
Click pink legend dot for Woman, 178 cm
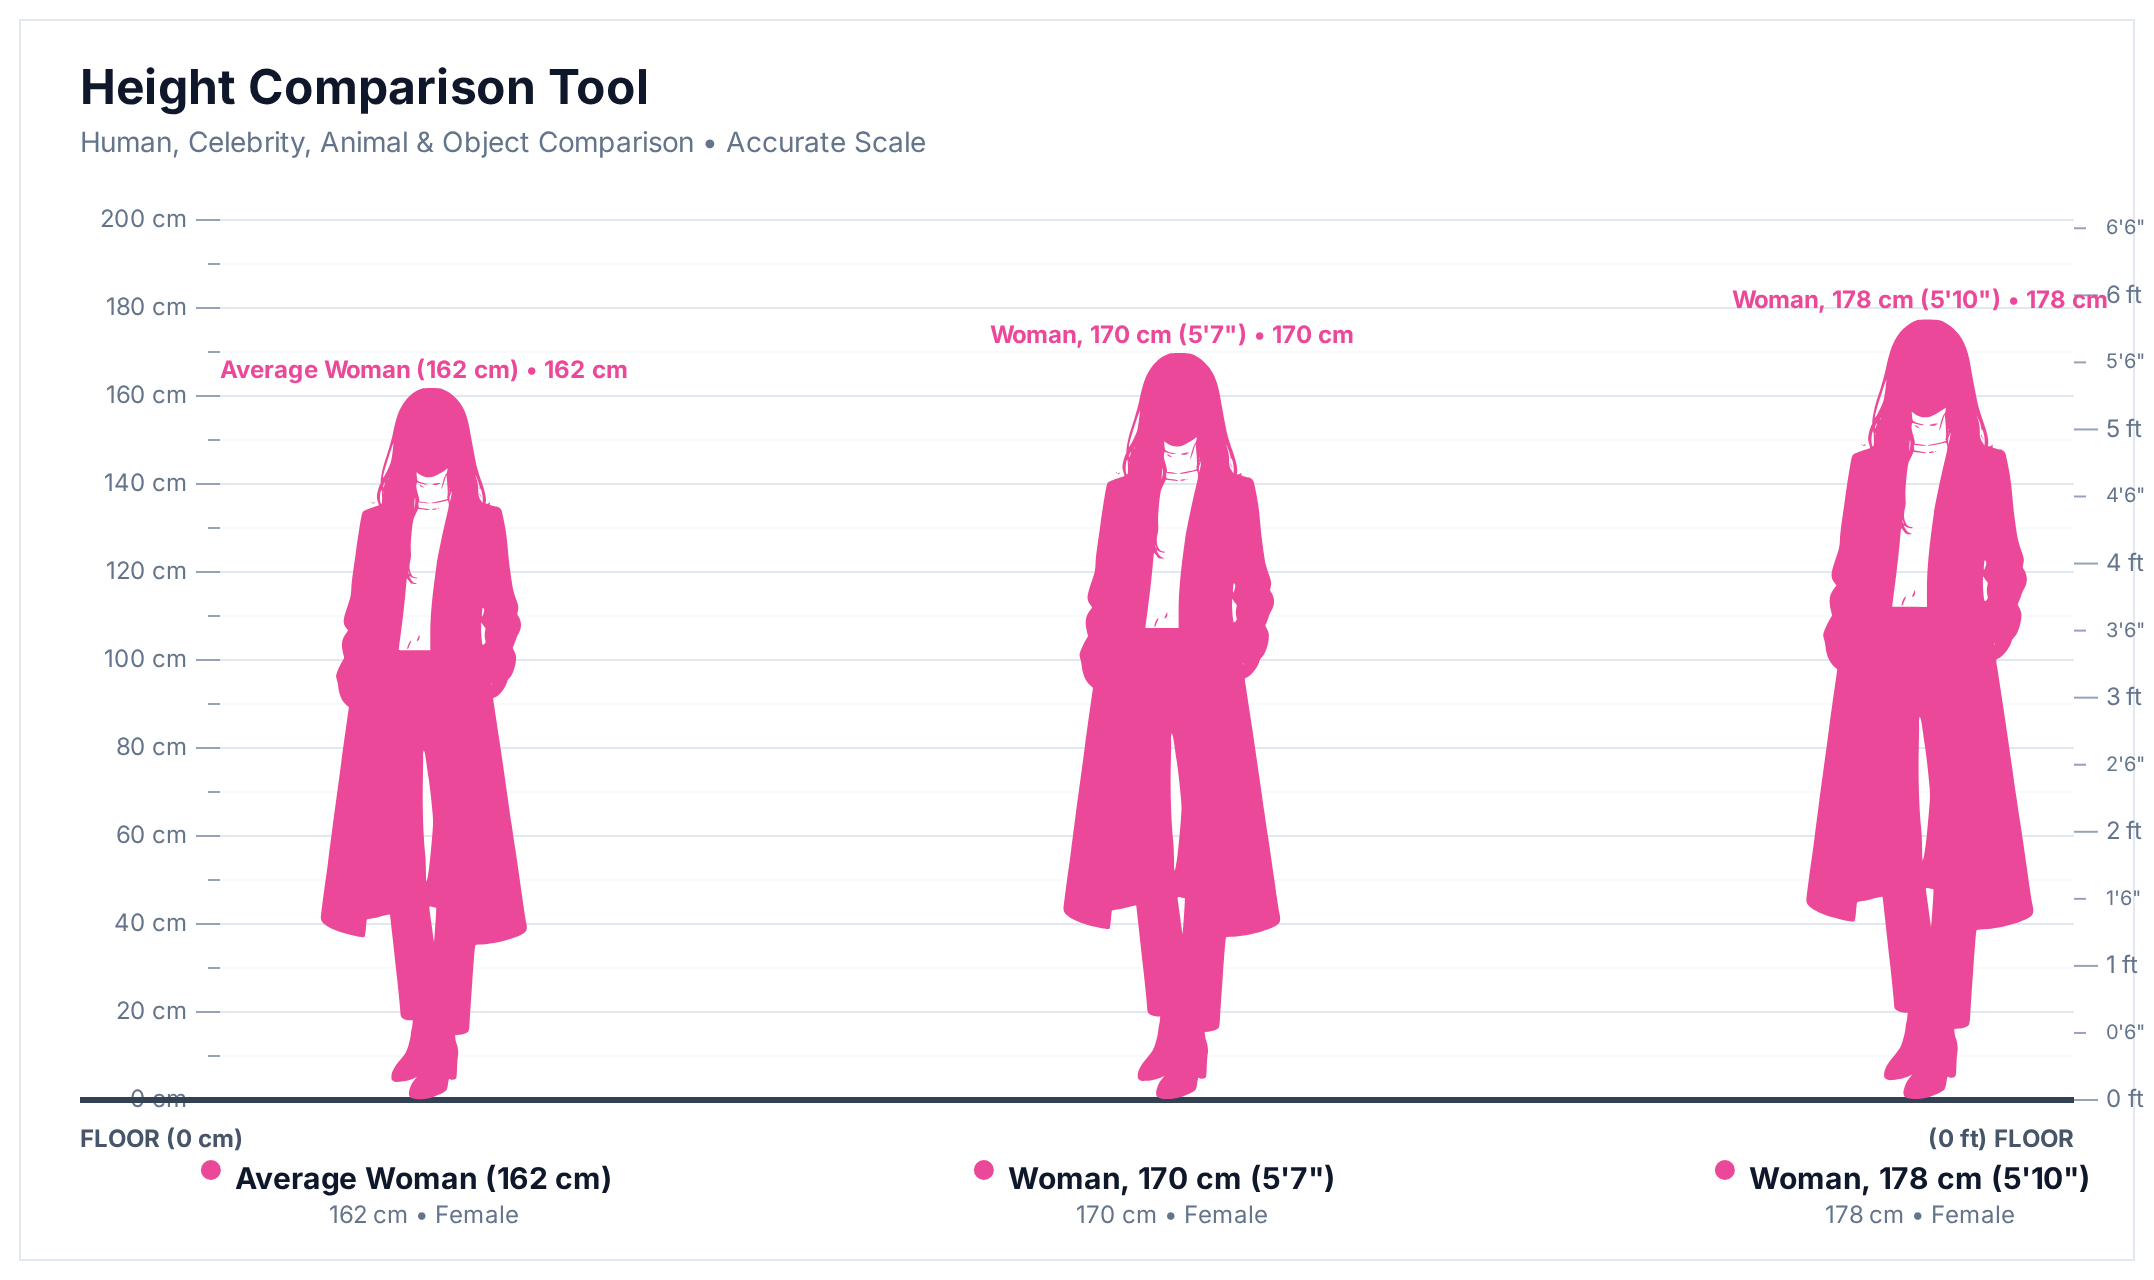[x=1725, y=1170]
